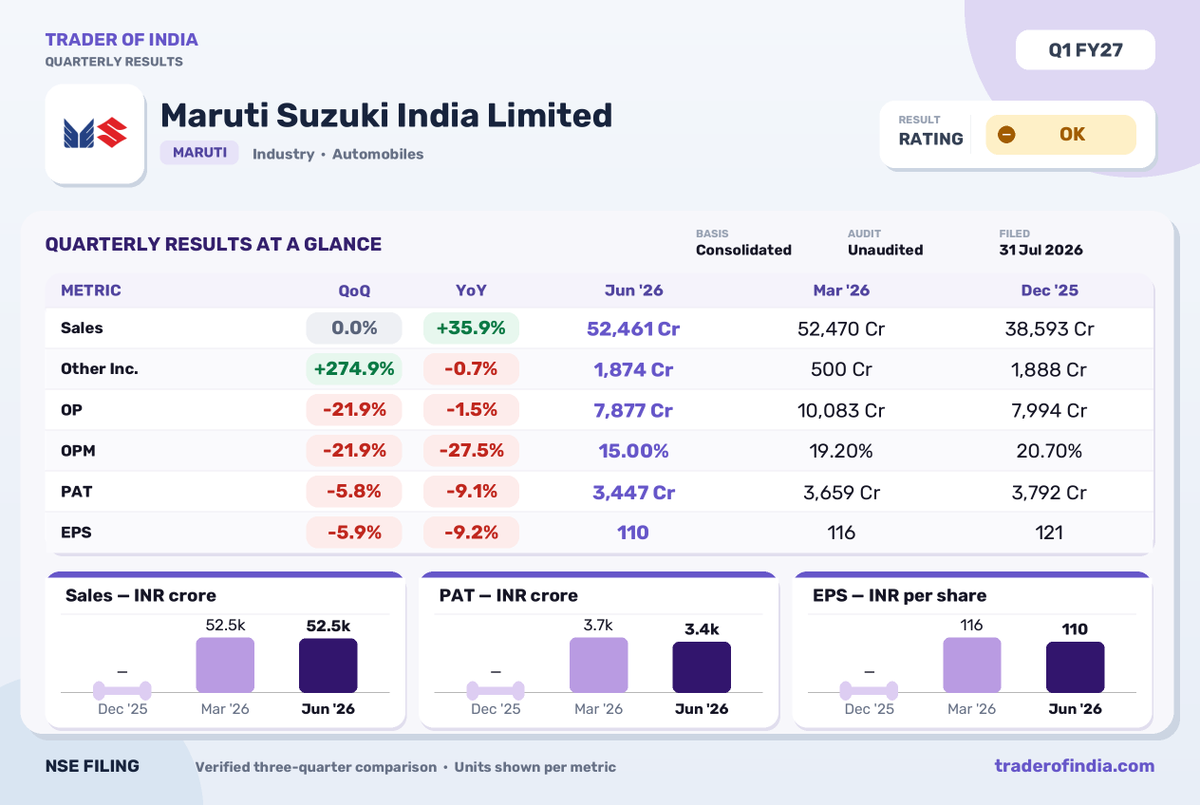
Task: Click Sales chart Jun '26 bar
Action: click(328, 665)
